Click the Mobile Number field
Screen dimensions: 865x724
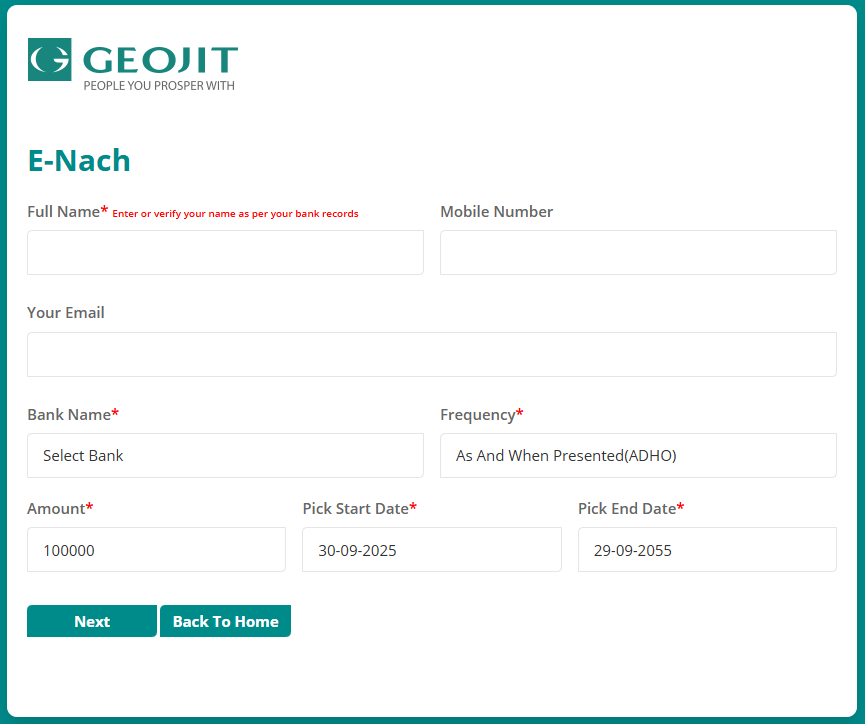[638, 252]
